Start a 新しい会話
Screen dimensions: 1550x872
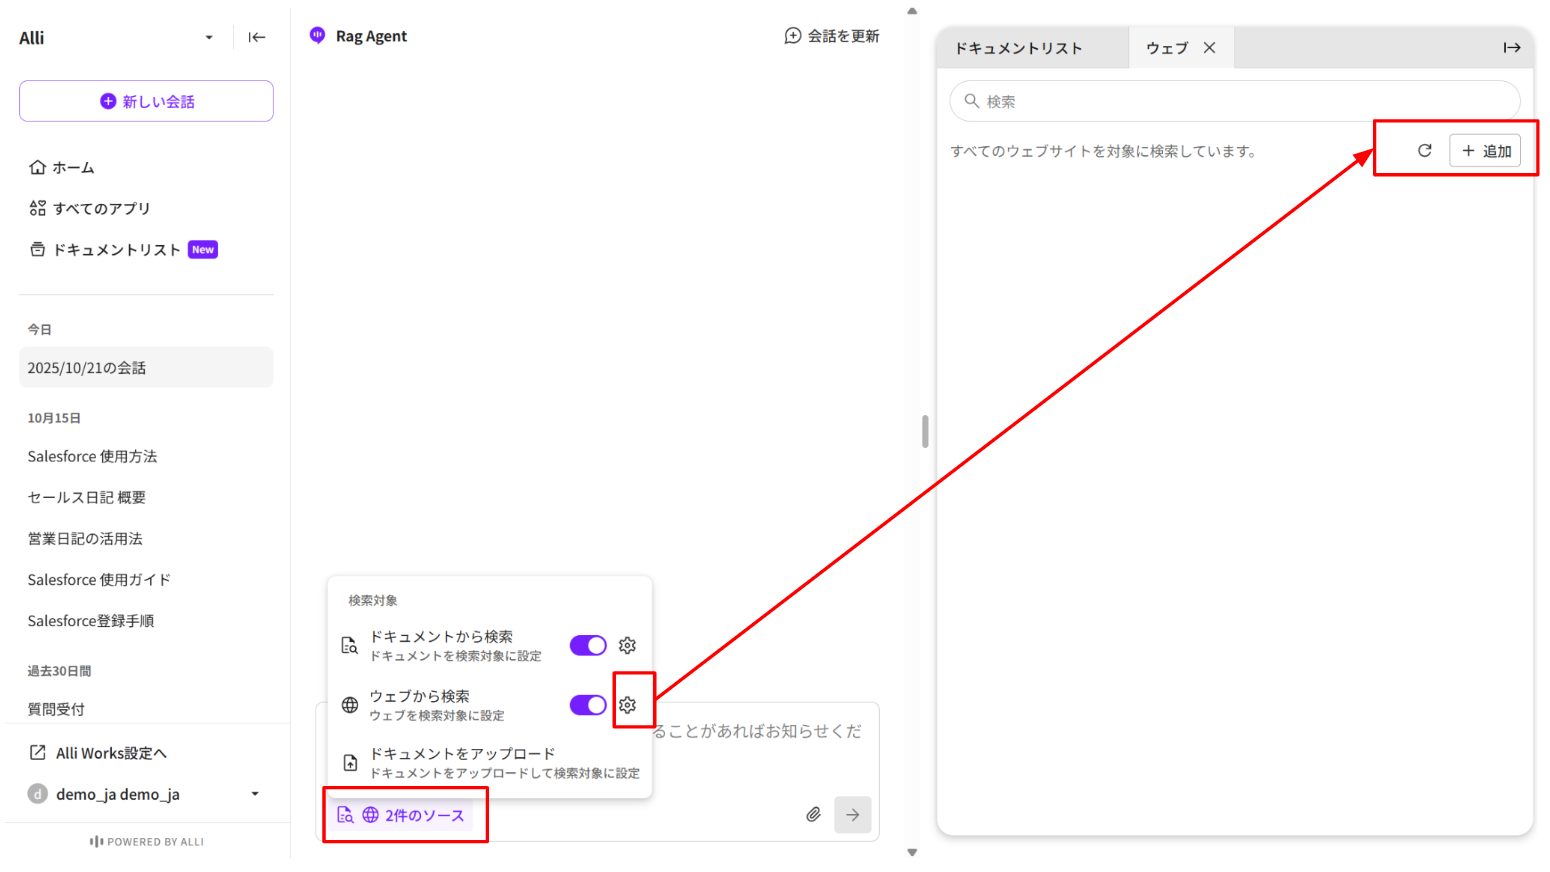pyautogui.click(x=146, y=101)
